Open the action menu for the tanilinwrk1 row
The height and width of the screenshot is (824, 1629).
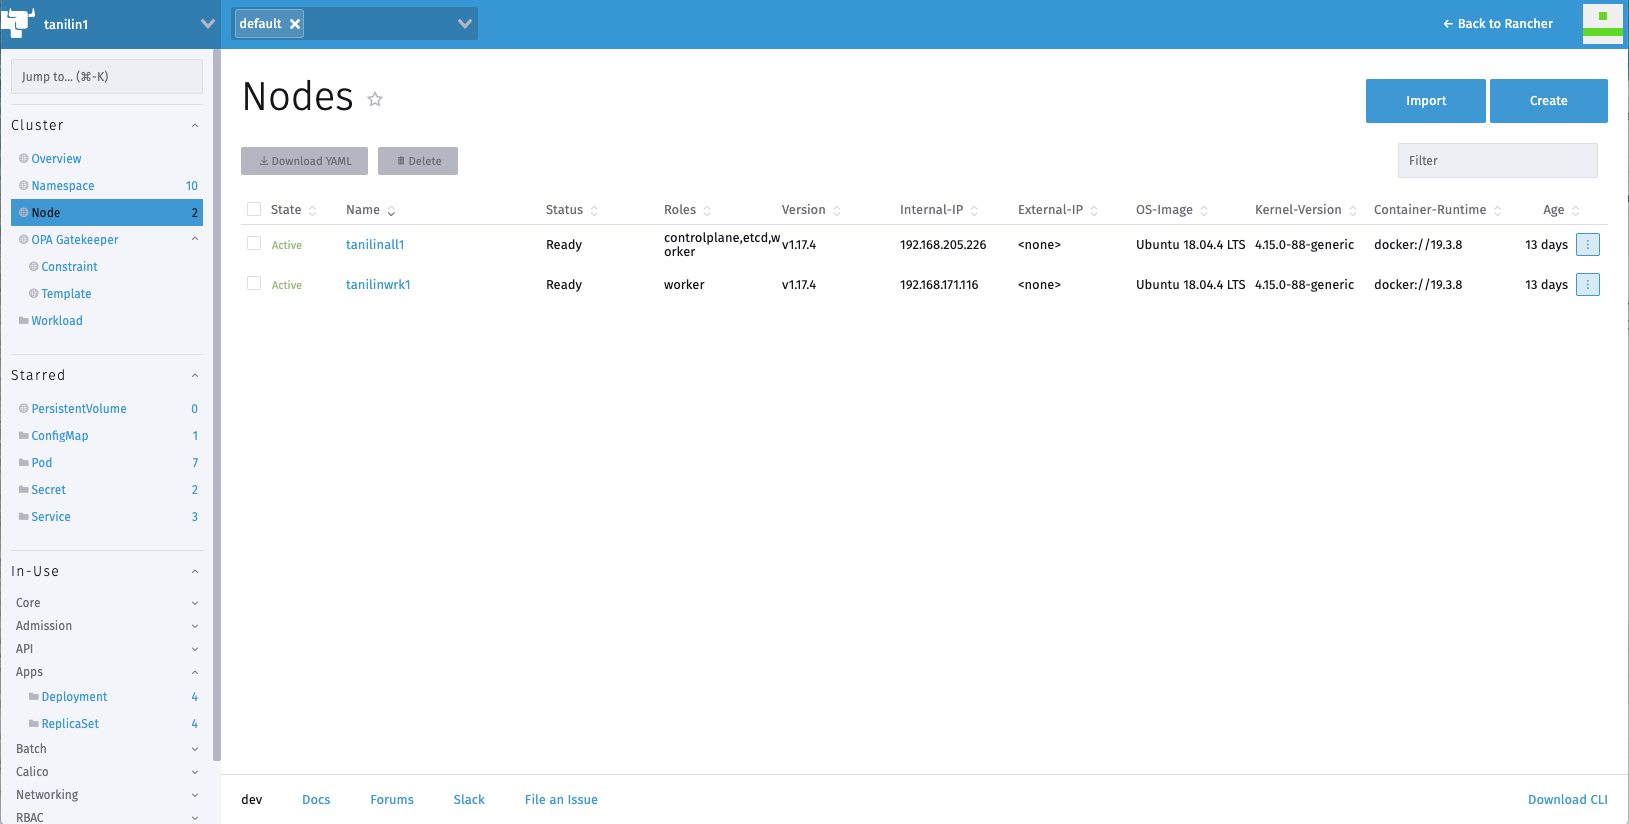[1587, 285]
